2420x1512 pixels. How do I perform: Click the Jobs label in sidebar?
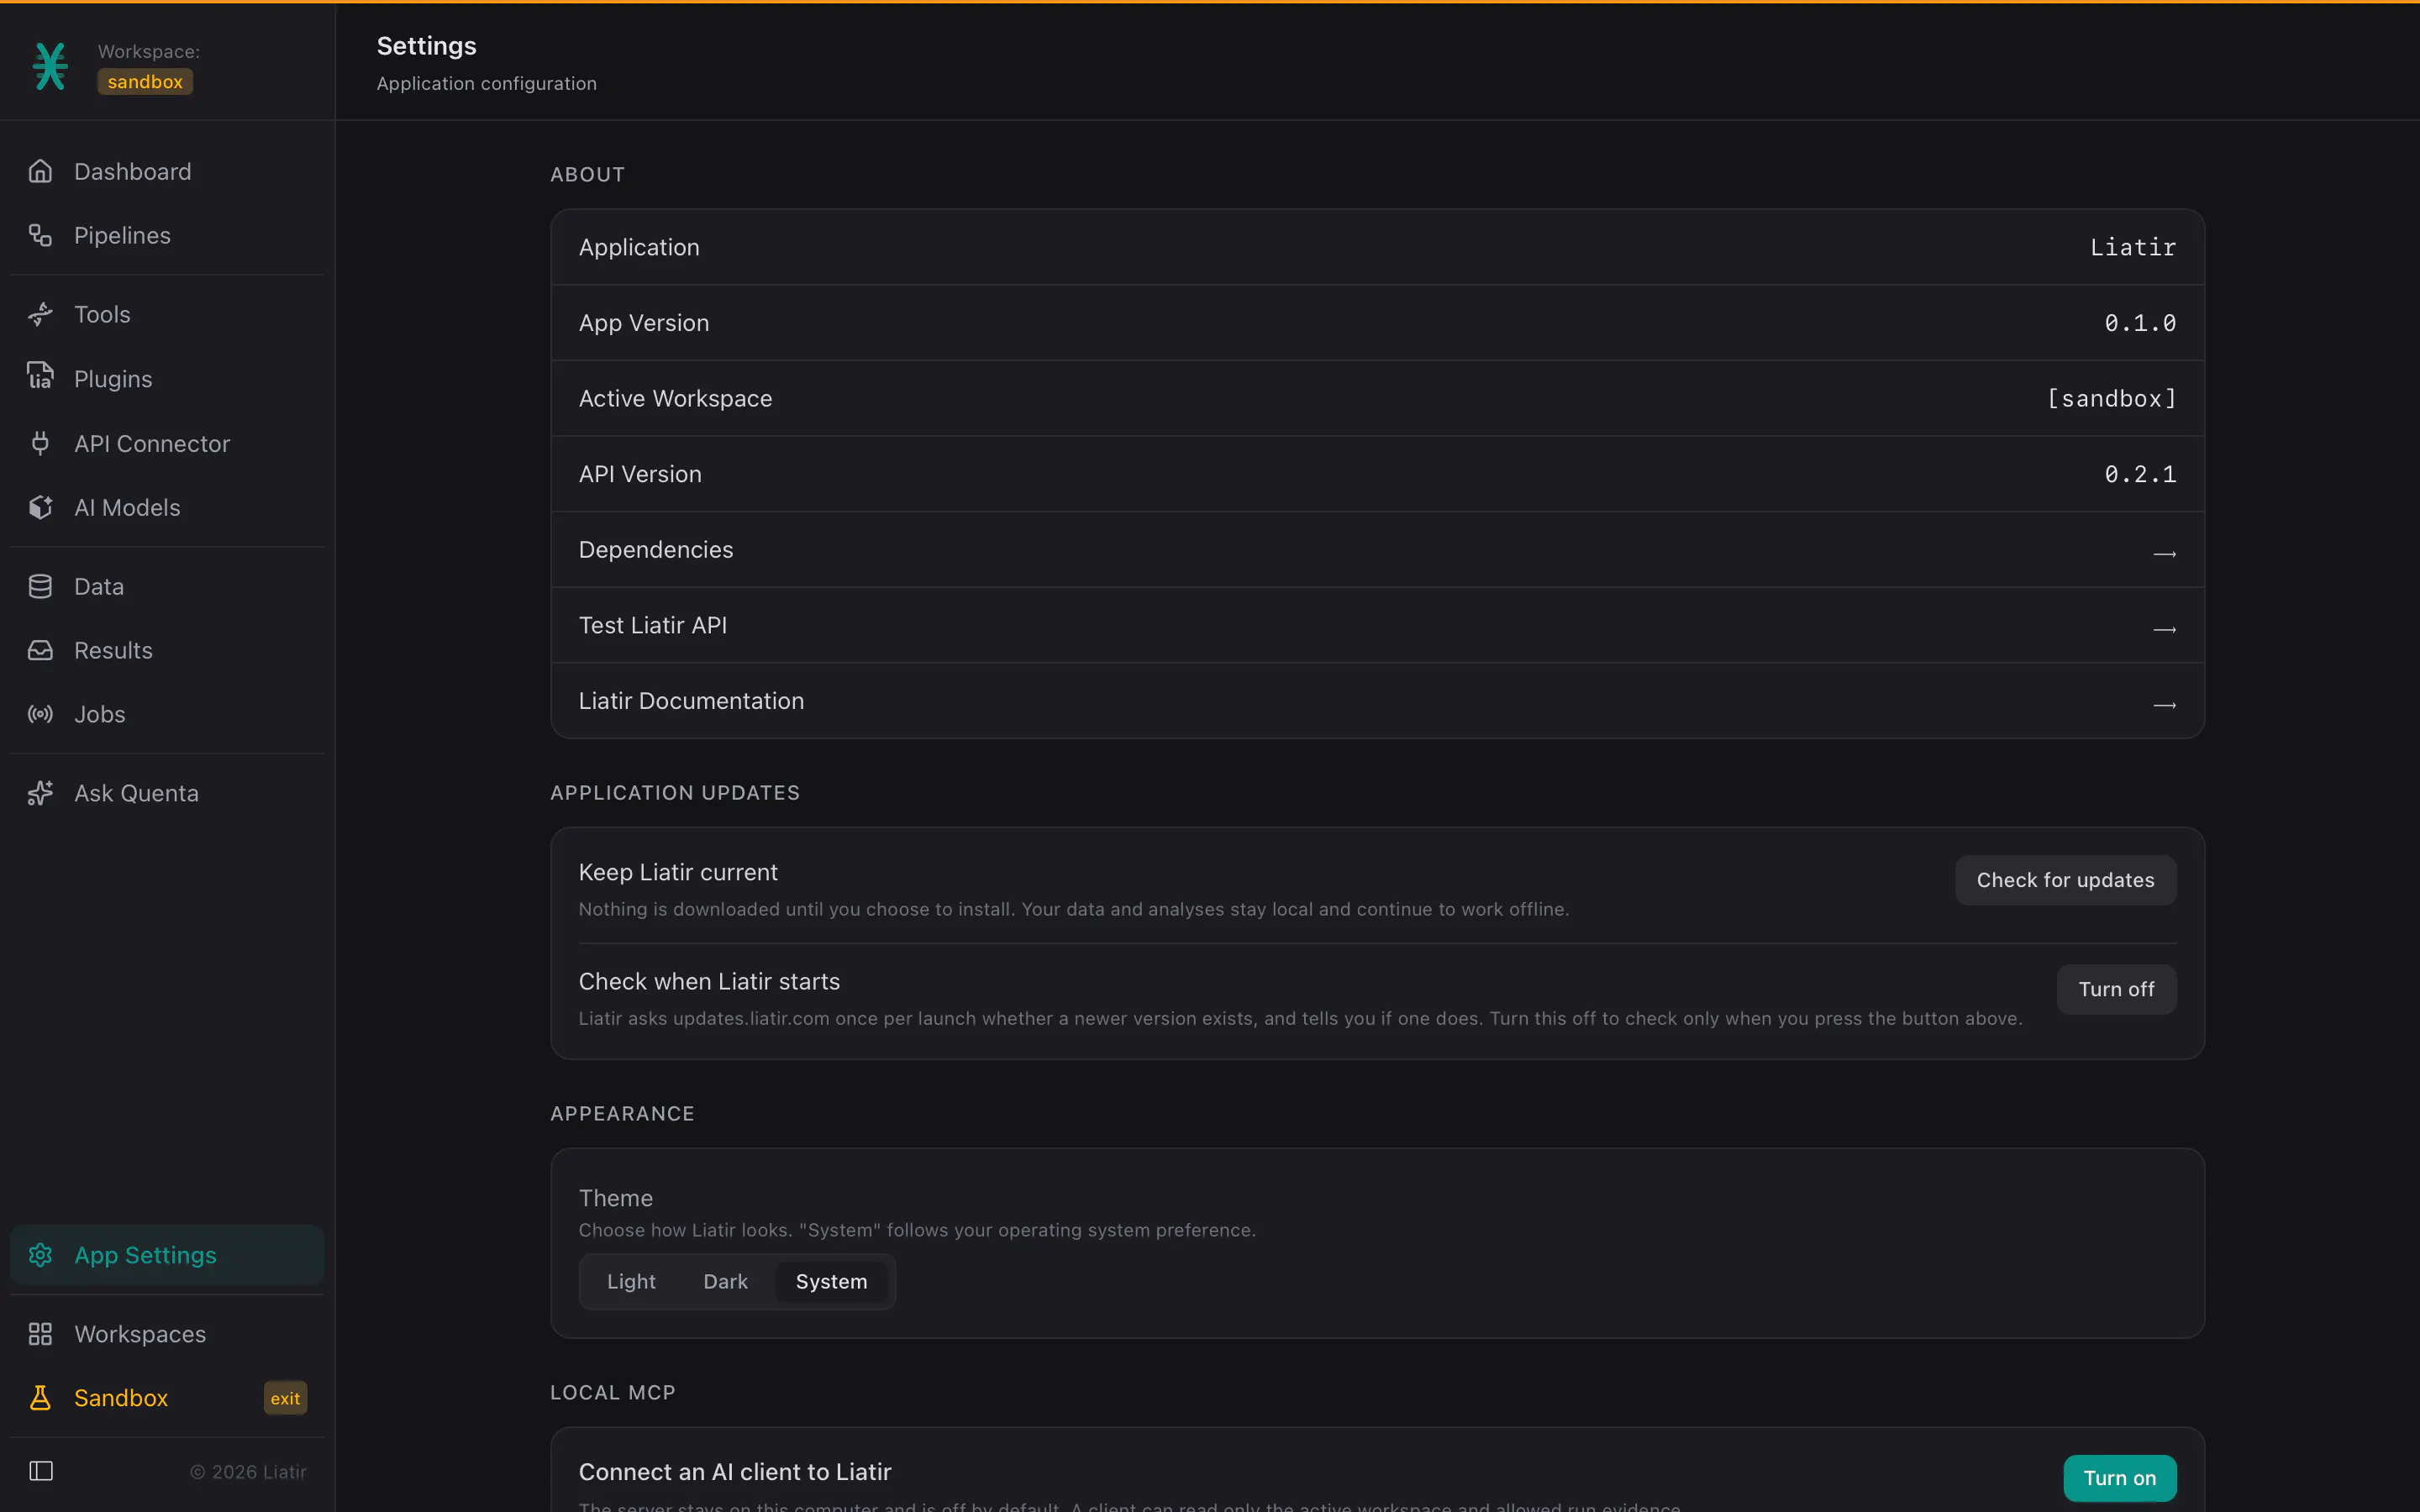pos(100,714)
